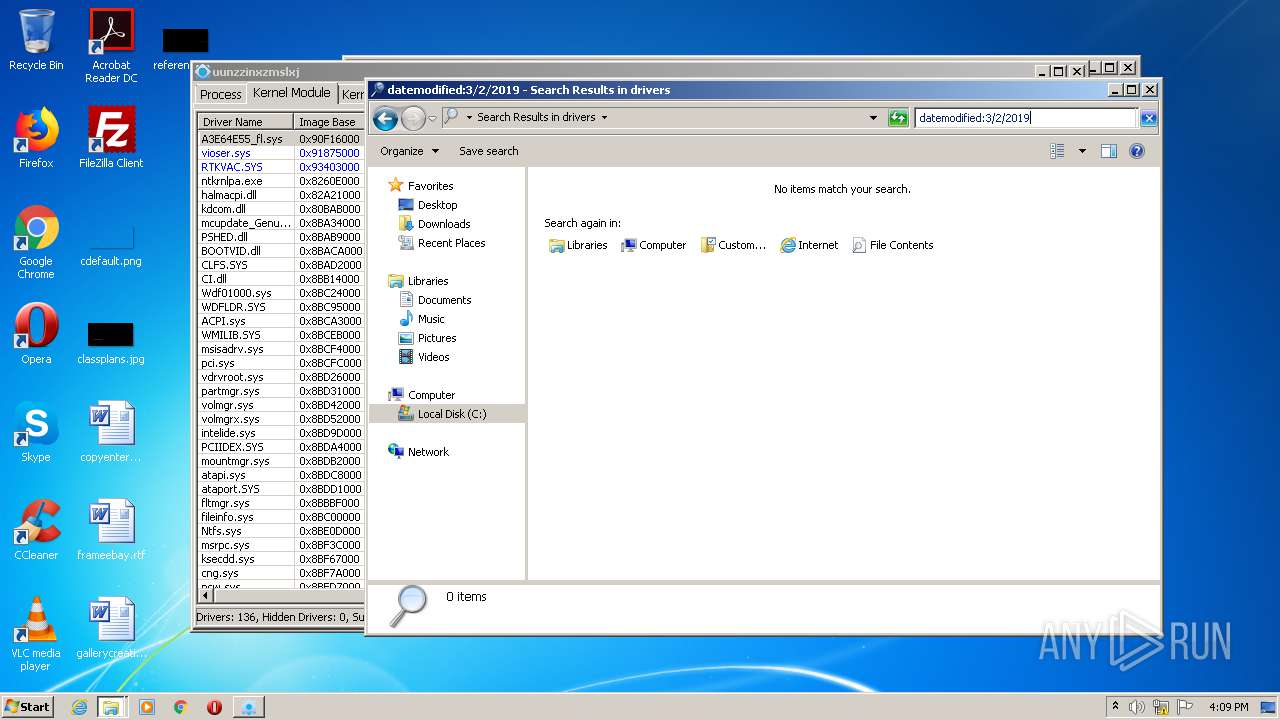Search again on the Internet
This screenshot has height=720, width=1280.
(x=810, y=245)
